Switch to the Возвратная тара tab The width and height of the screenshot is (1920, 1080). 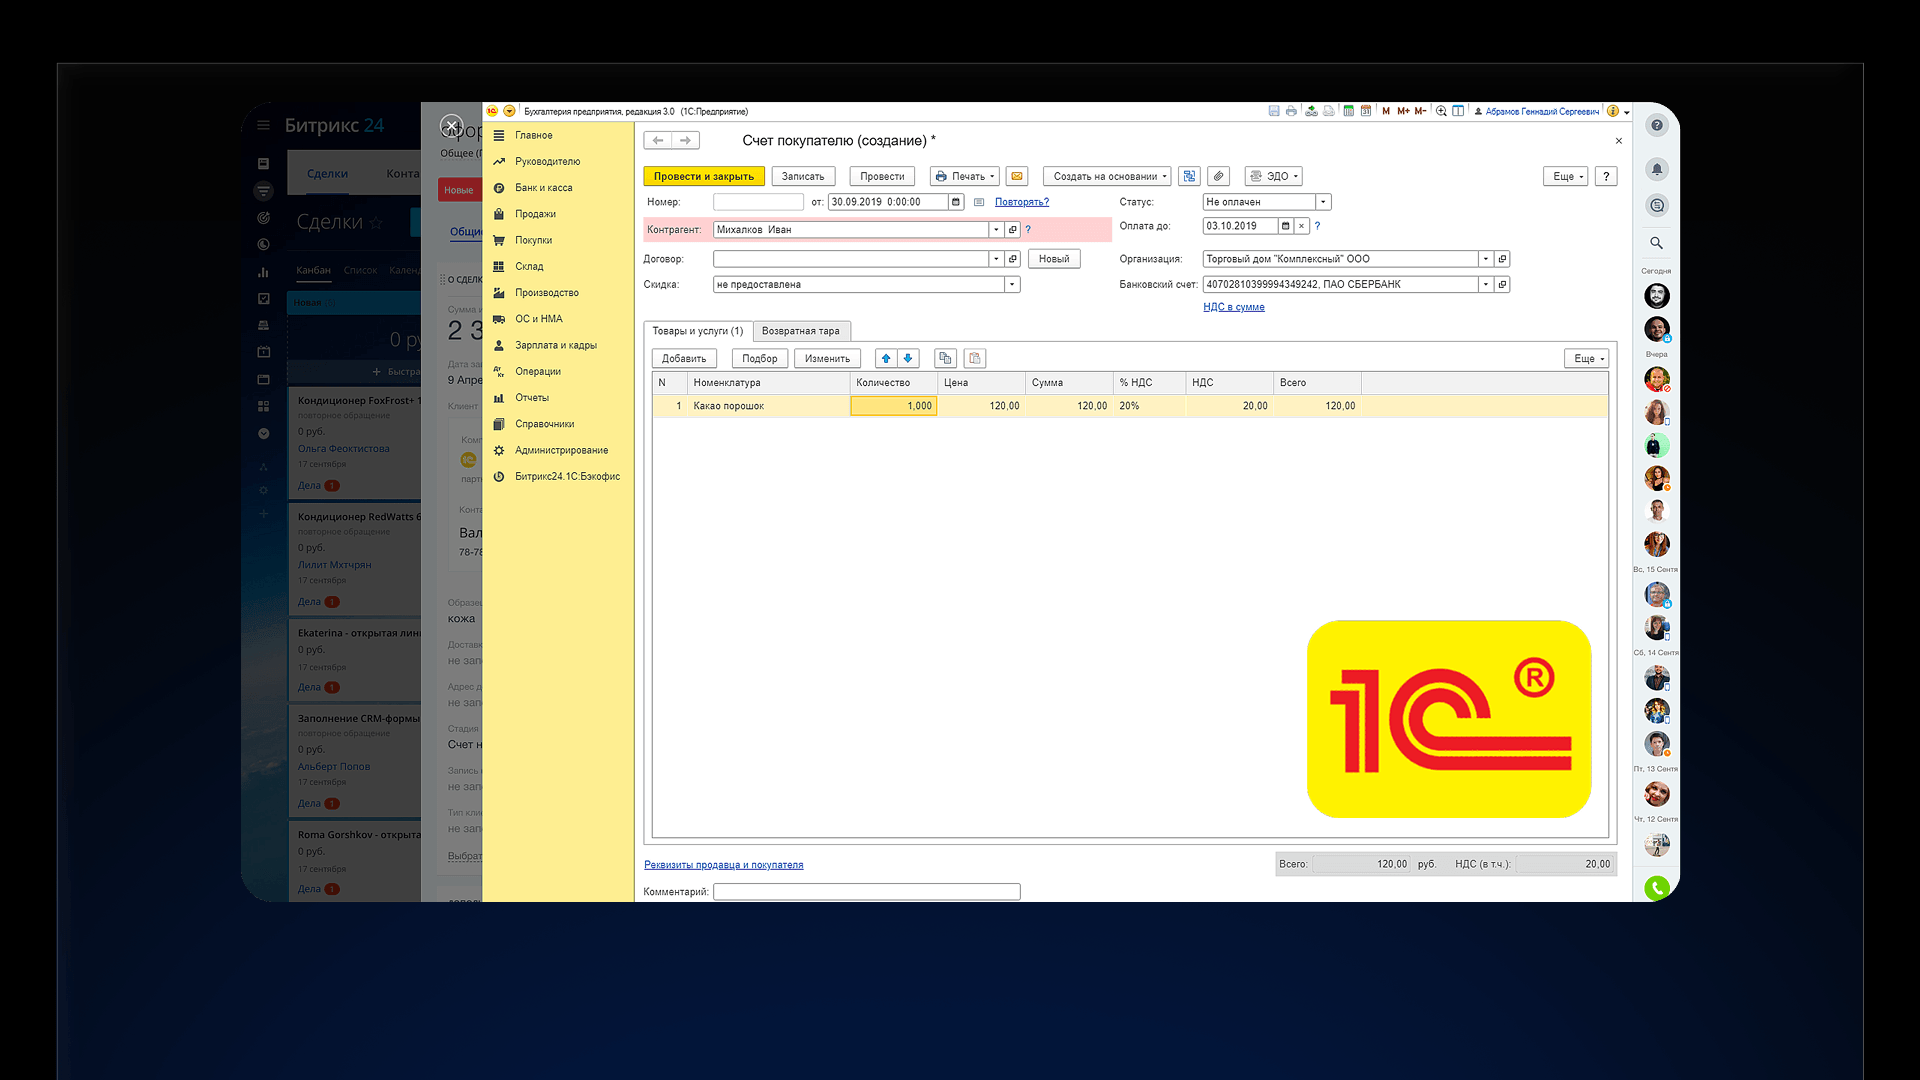click(801, 331)
